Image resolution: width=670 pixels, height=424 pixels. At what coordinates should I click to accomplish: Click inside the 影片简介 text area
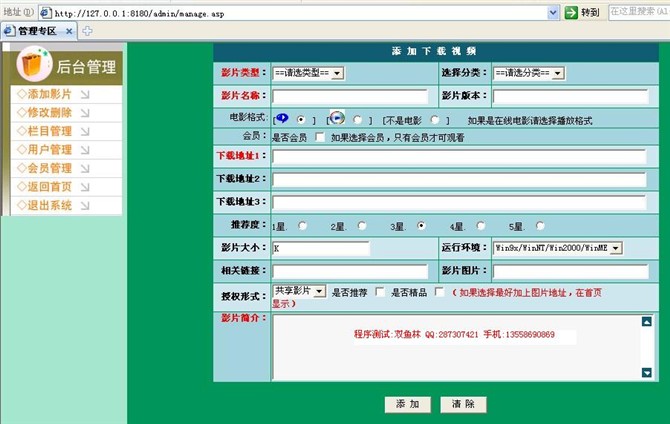[x=456, y=347]
